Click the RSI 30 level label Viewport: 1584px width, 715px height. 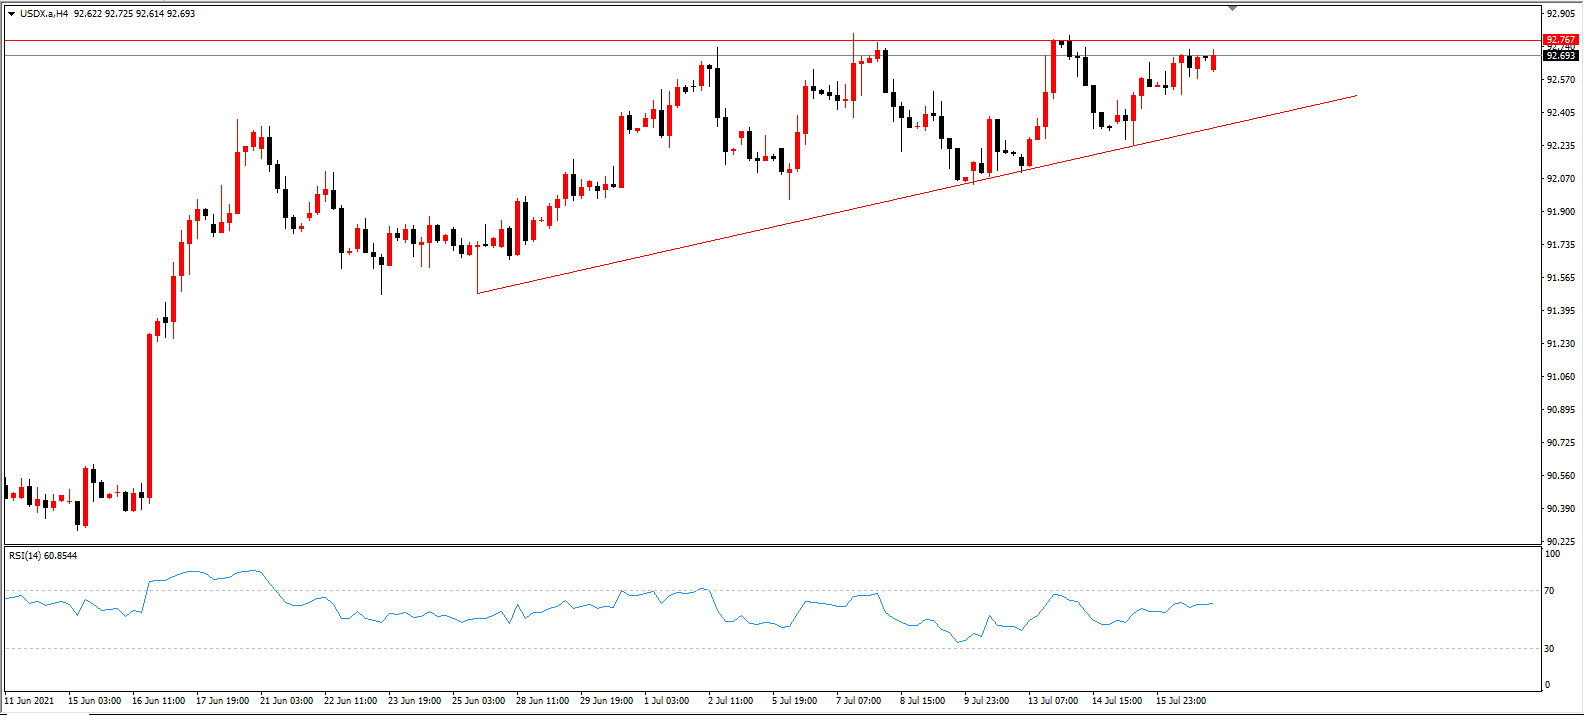(1549, 649)
